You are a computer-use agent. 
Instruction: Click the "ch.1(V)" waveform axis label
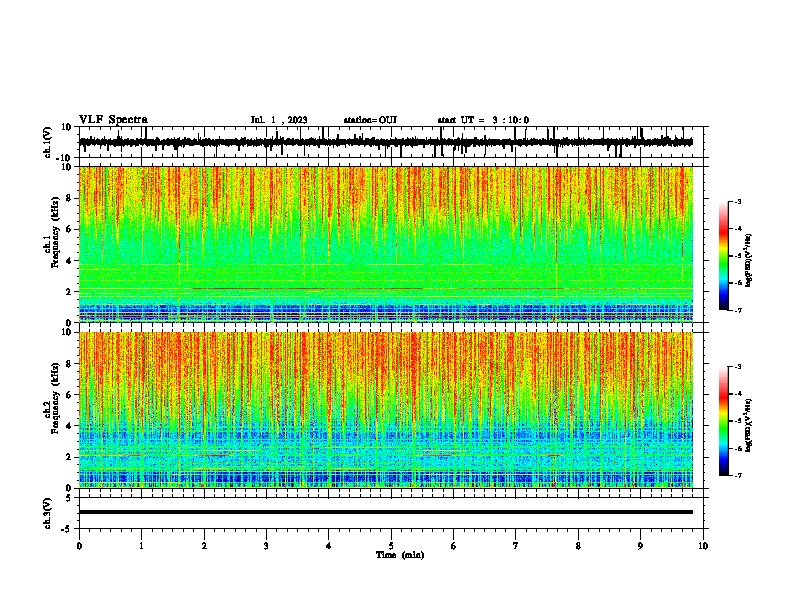(48, 142)
